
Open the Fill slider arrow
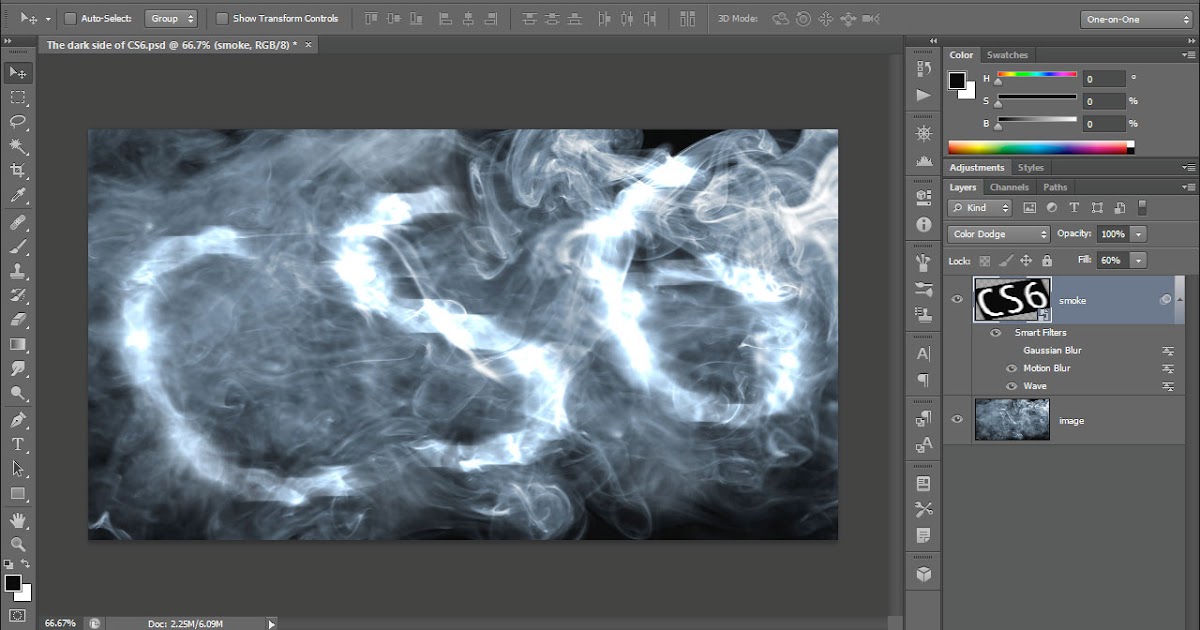click(x=1139, y=260)
